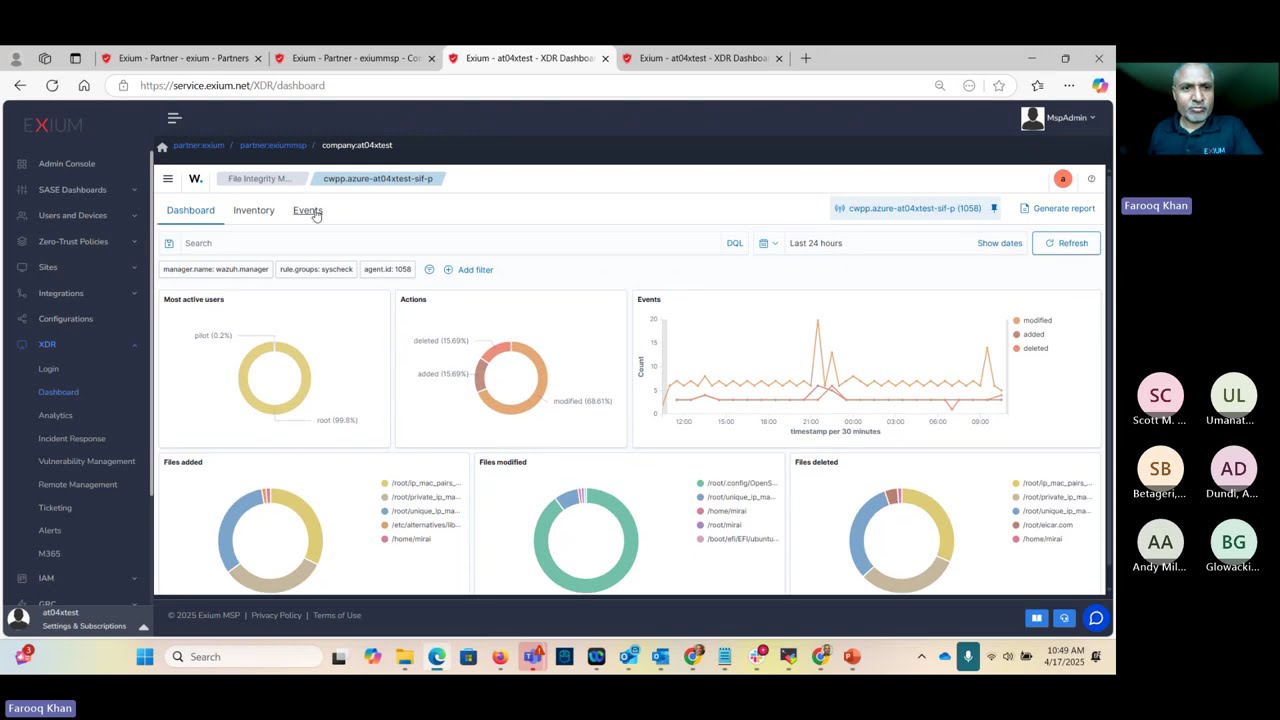The height and width of the screenshot is (720, 1280).
Task: Open the calendar quick time-range dropdown
Action: [767, 243]
